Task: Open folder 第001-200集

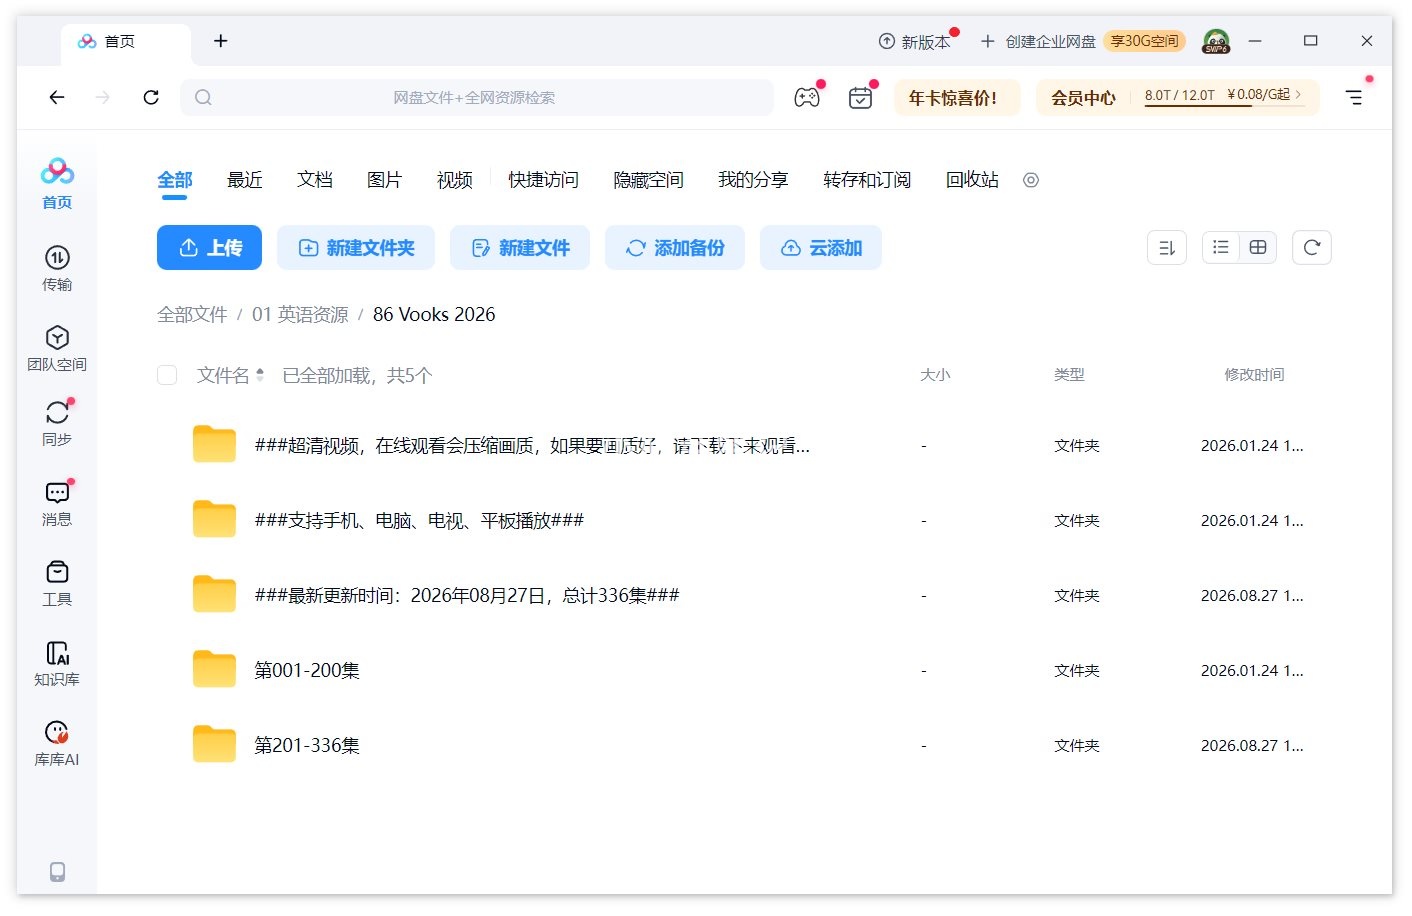Action: (x=307, y=670)
